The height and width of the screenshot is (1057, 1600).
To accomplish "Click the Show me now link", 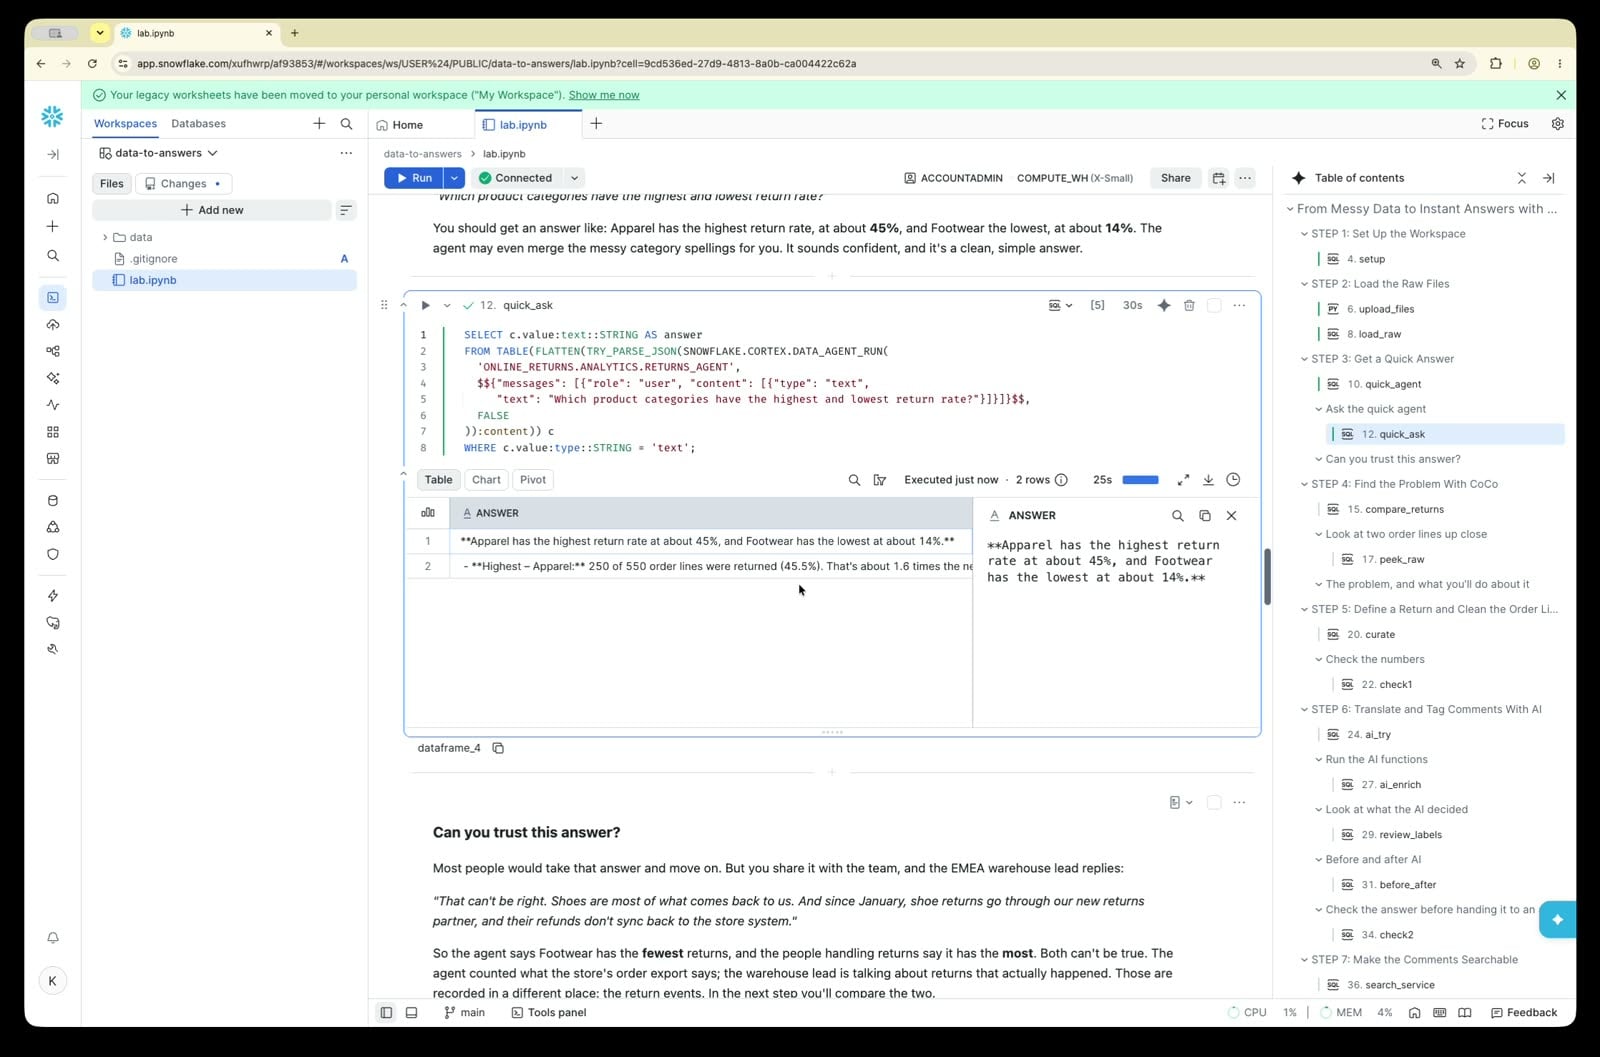I will pyautogui.click(x=604, y=95).
